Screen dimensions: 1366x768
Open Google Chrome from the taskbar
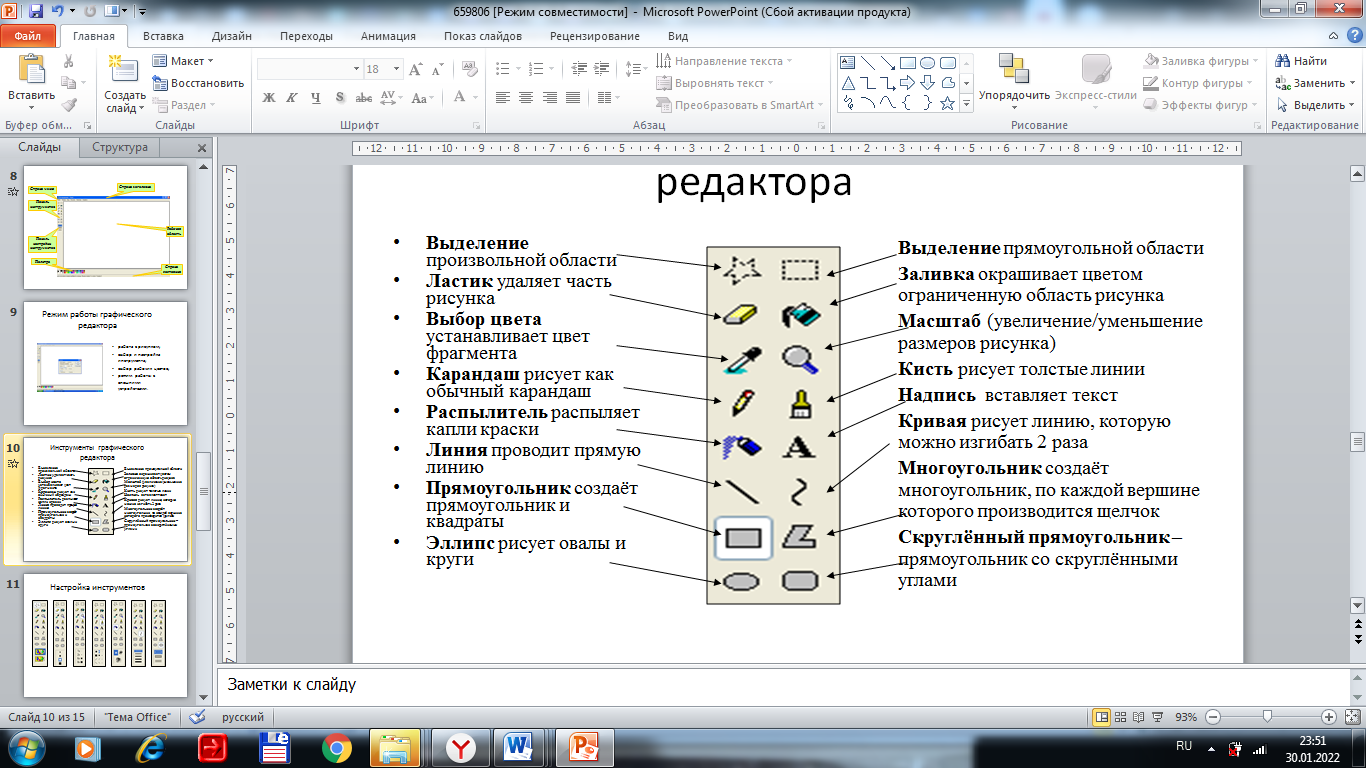[336, 748]
